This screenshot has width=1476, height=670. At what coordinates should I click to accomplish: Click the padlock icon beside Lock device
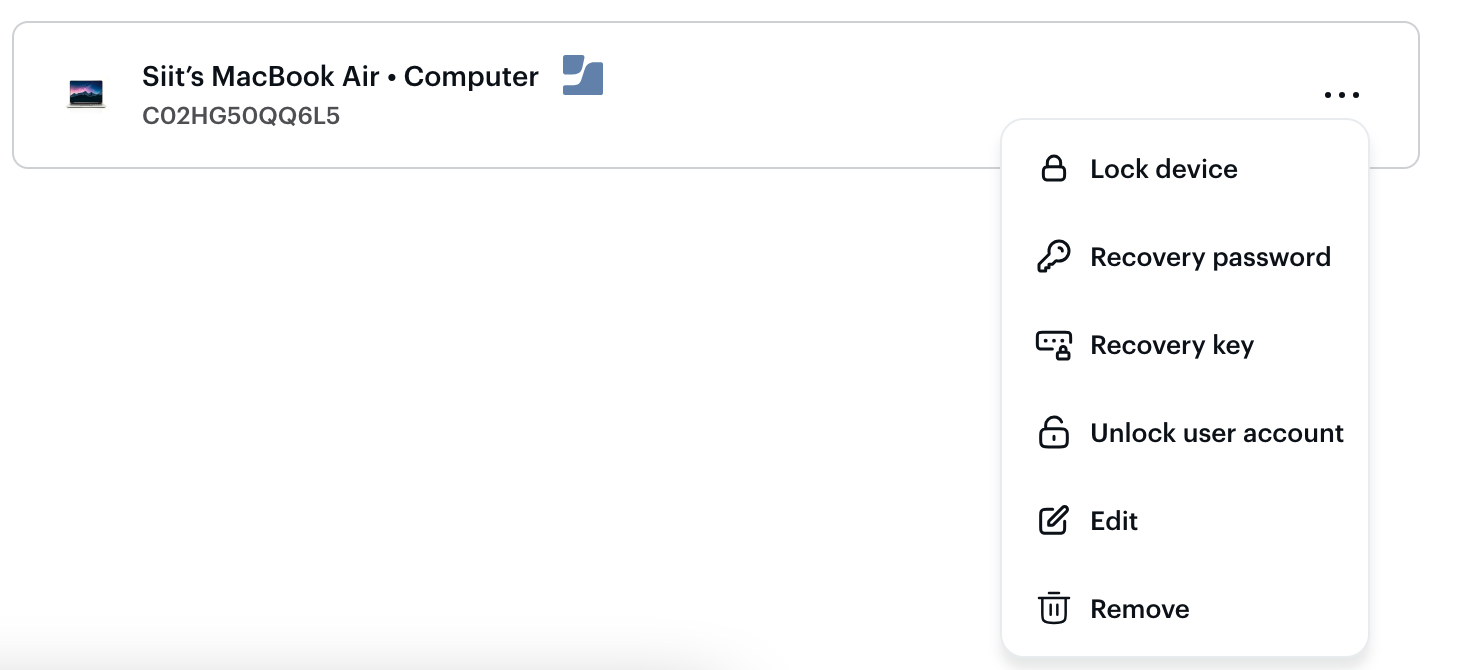click(x=1053, y=169)
